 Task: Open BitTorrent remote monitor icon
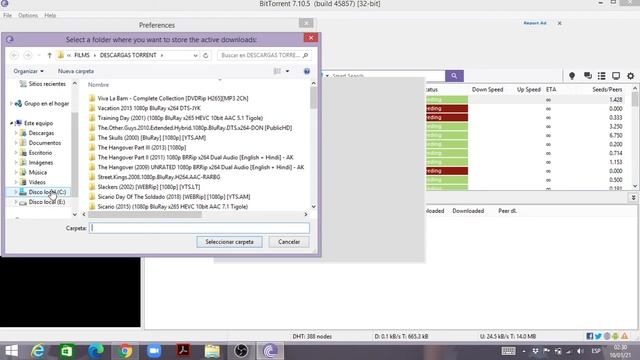click(616, 76)
